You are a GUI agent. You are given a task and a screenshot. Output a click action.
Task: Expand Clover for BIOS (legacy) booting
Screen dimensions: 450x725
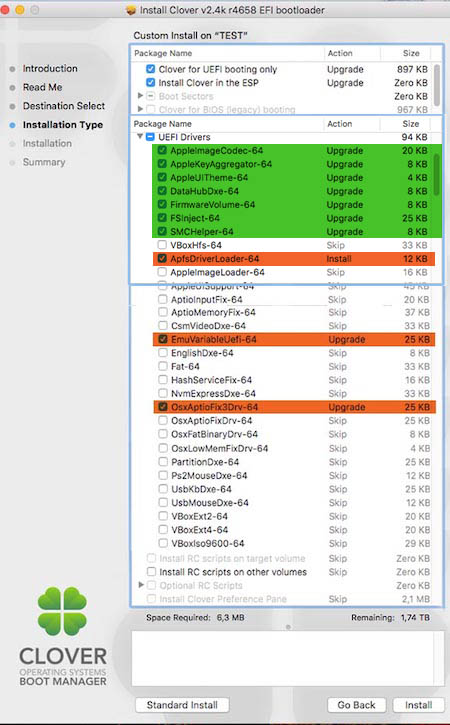pos(140,109)
